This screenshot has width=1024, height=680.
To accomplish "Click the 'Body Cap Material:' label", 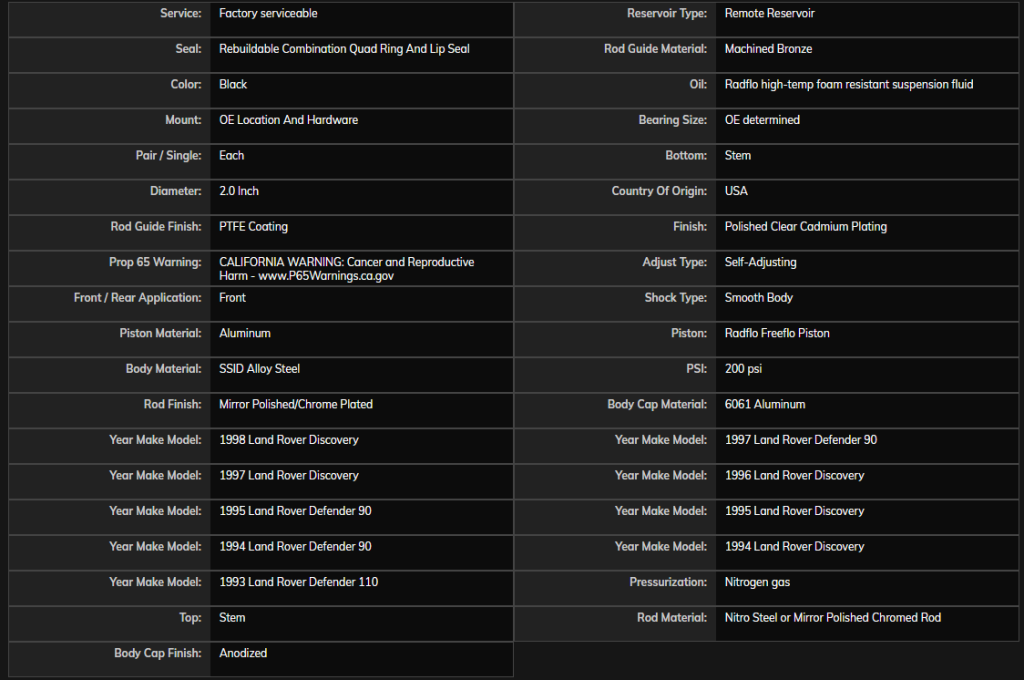I will click(657, 404).
